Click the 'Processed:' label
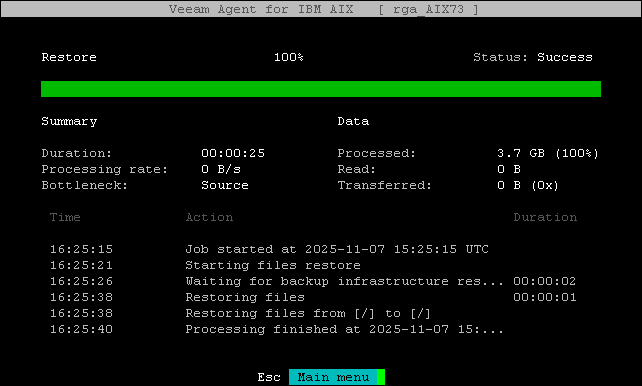Screen dimensions: 642x386 click(376, 153)
